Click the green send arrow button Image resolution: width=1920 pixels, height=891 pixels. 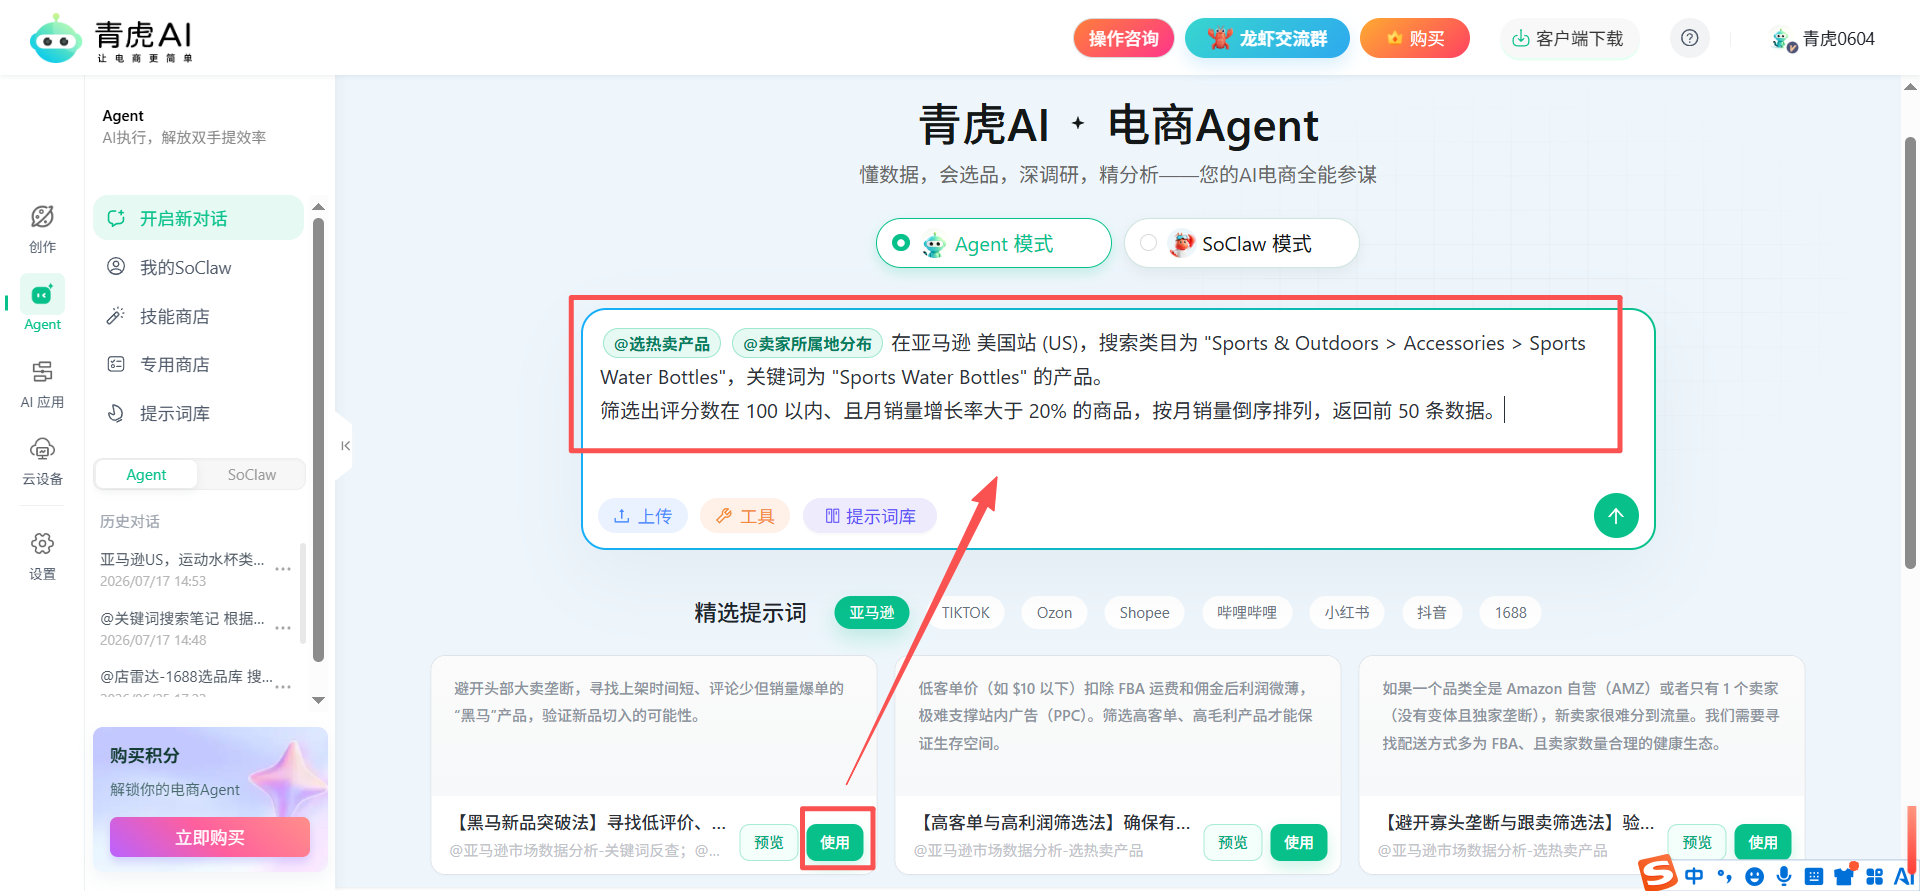(1615, 516)
